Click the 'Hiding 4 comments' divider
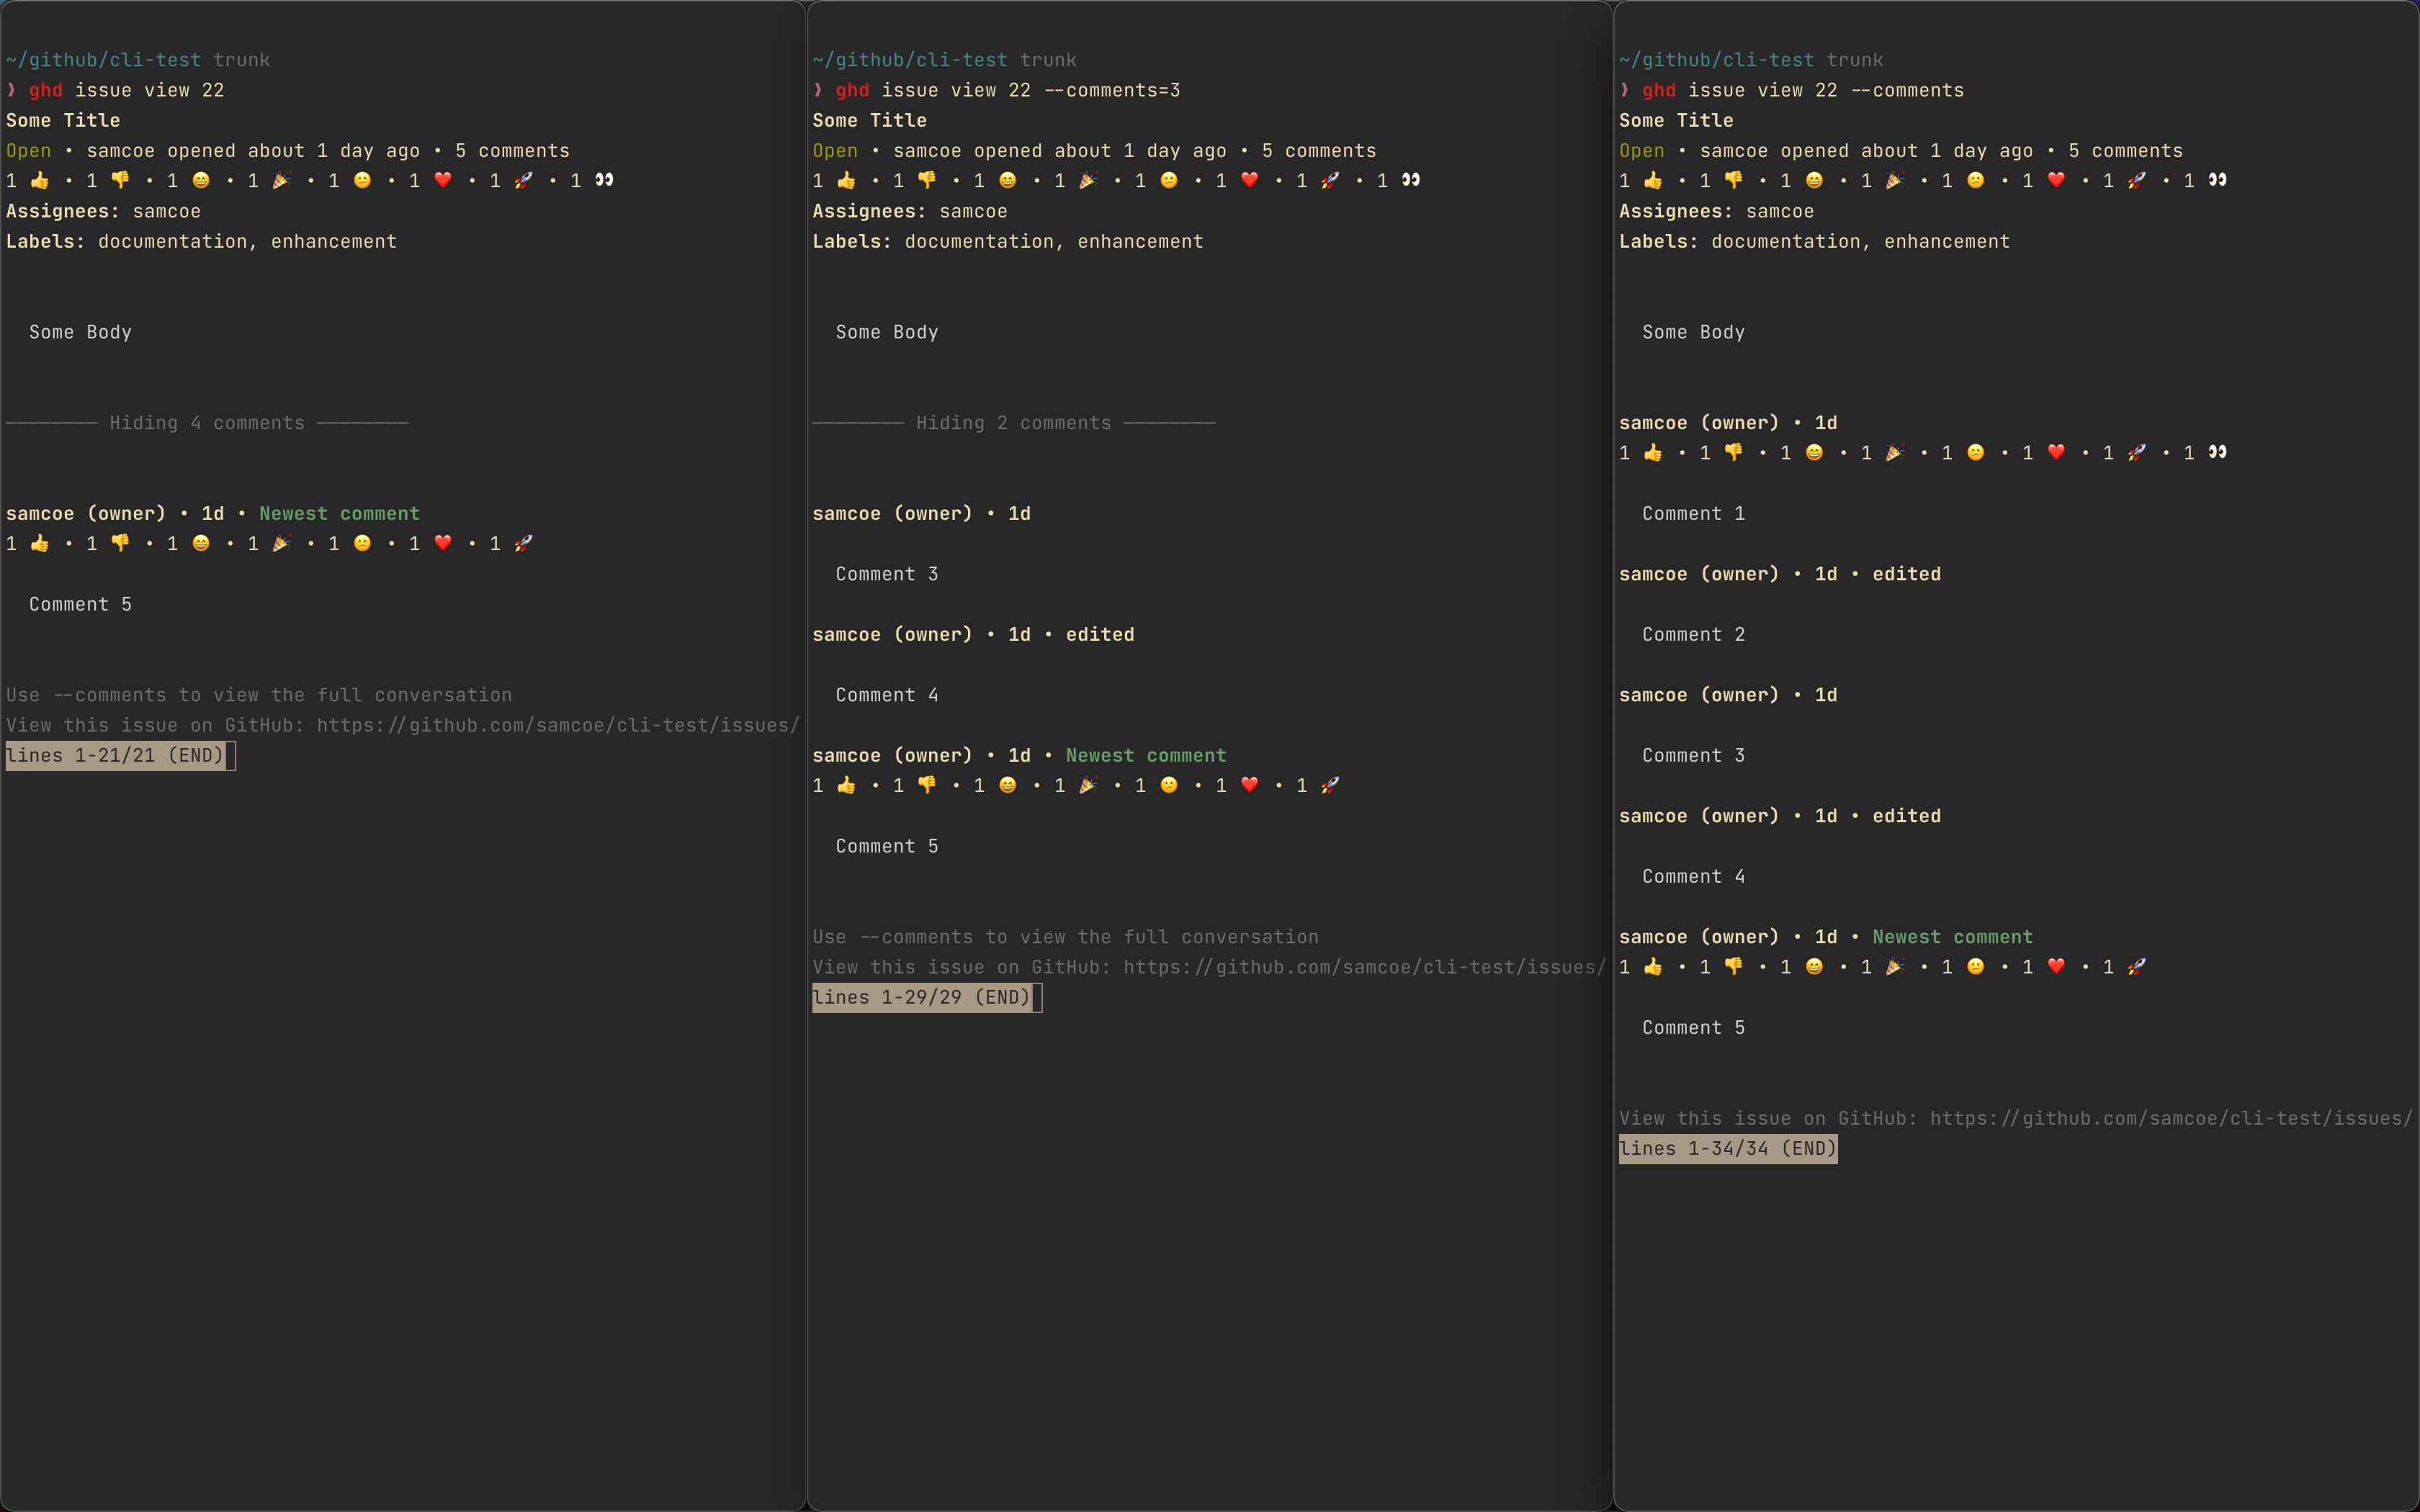This screenshot has height=1512, width=2420. pos(207,423)
